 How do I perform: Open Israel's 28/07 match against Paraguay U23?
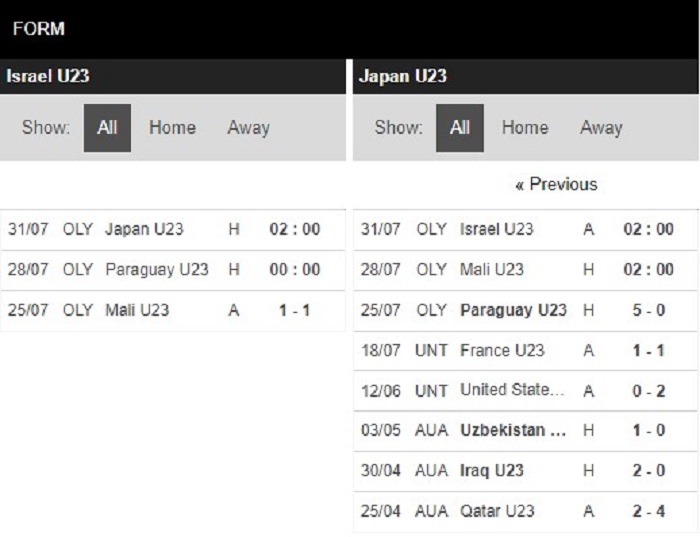[173, 270]
